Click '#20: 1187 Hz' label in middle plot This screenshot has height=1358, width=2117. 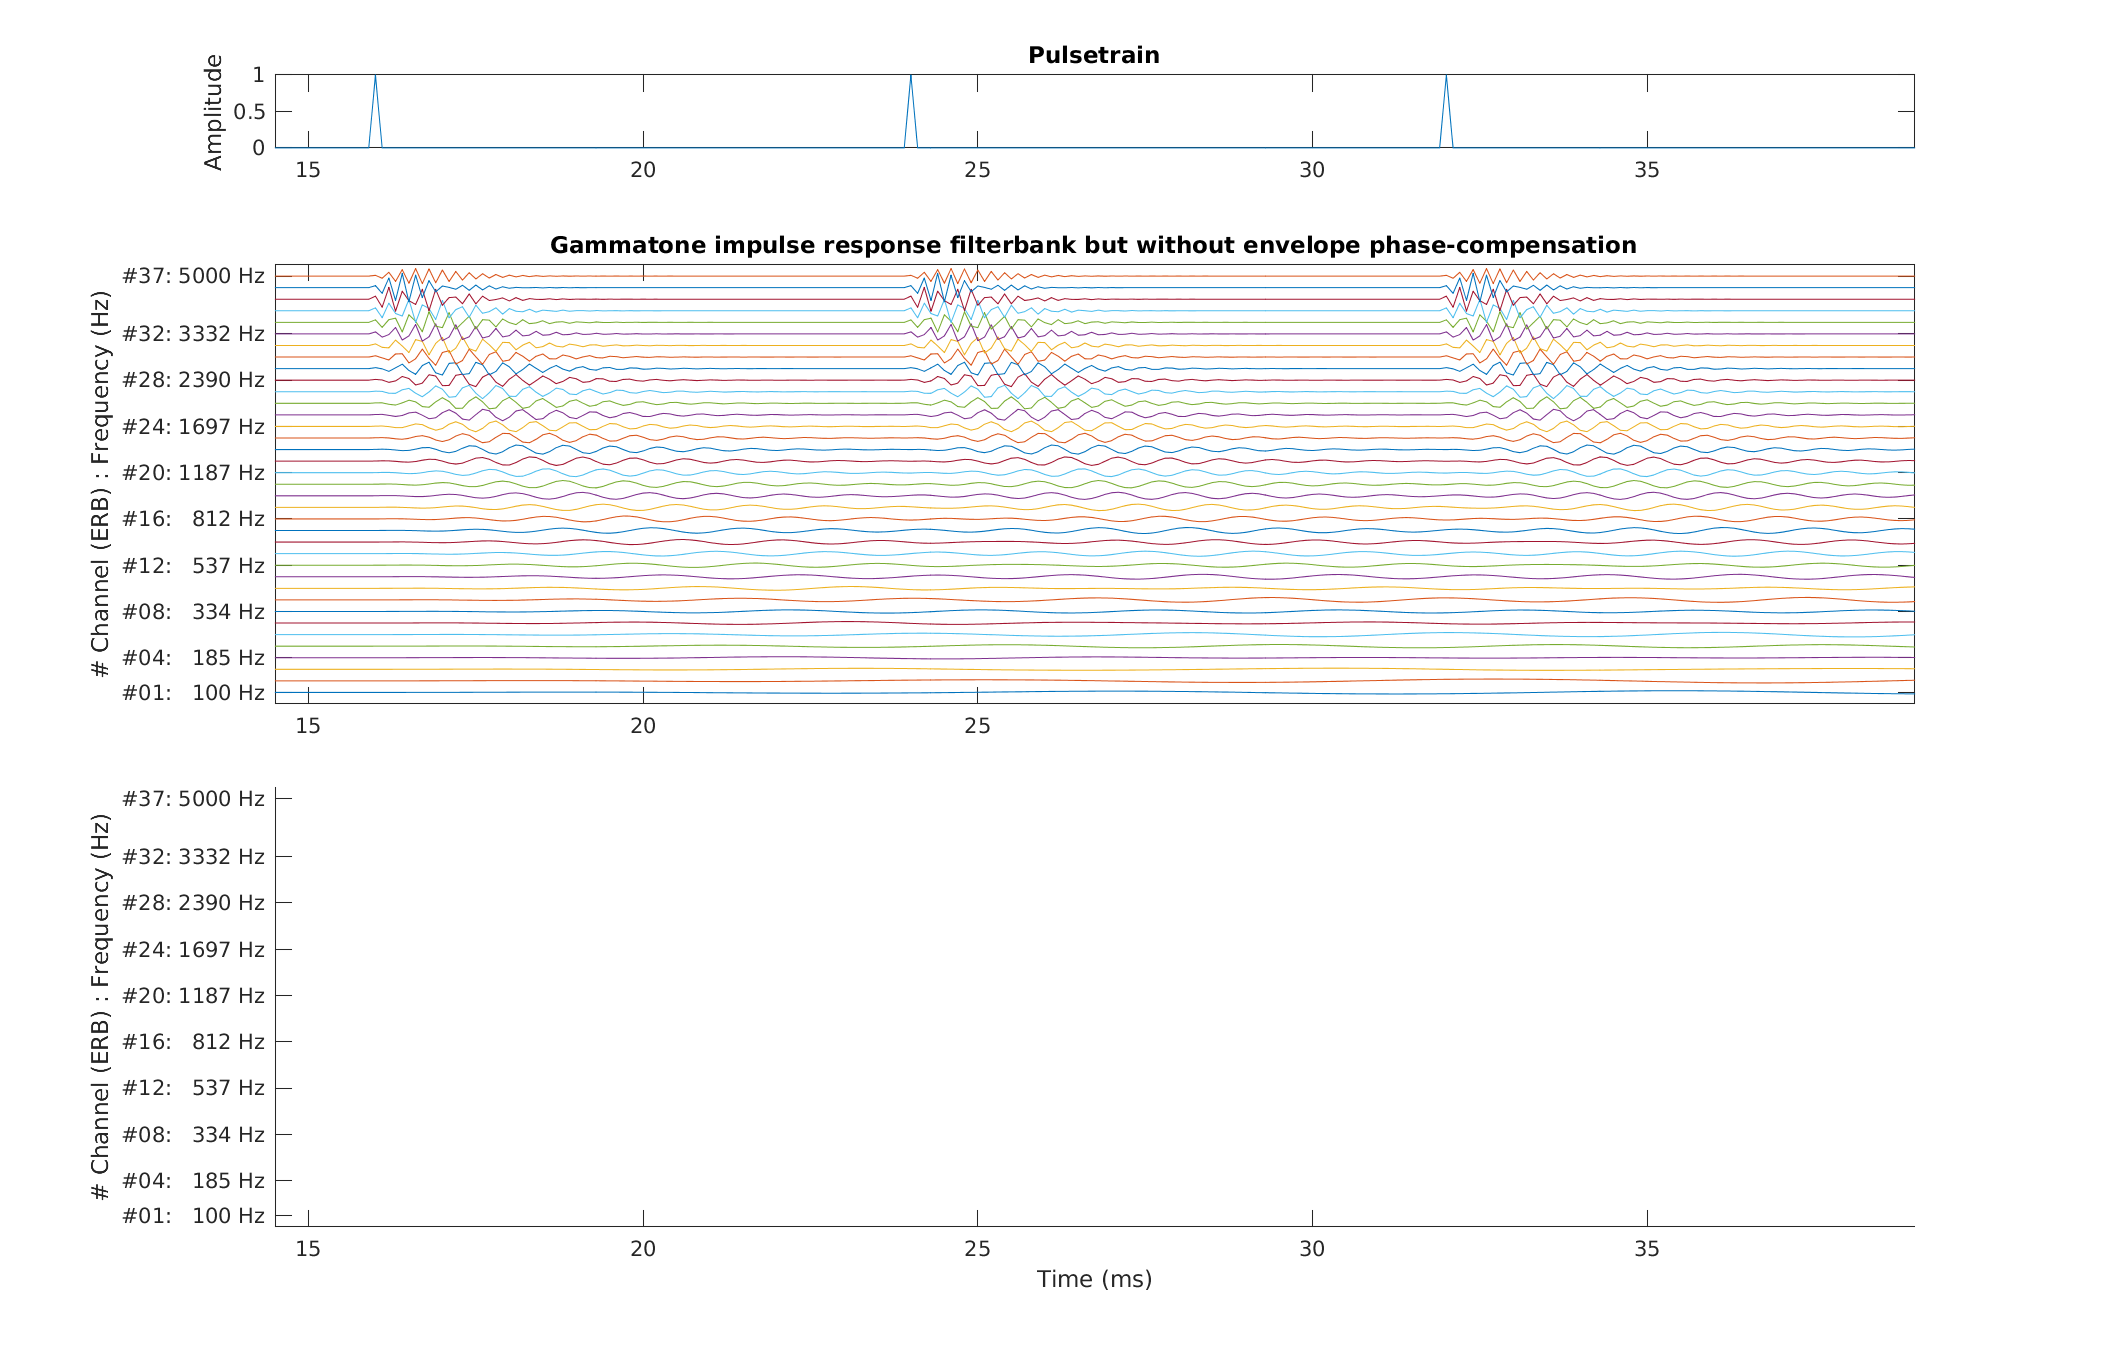193,473
